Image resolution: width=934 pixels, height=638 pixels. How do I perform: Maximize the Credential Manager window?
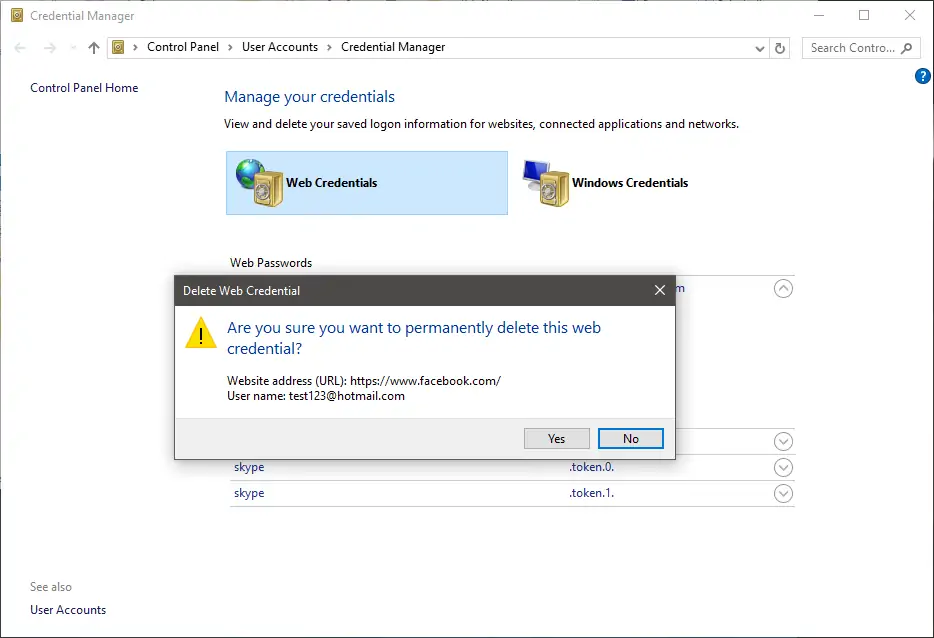864,15
